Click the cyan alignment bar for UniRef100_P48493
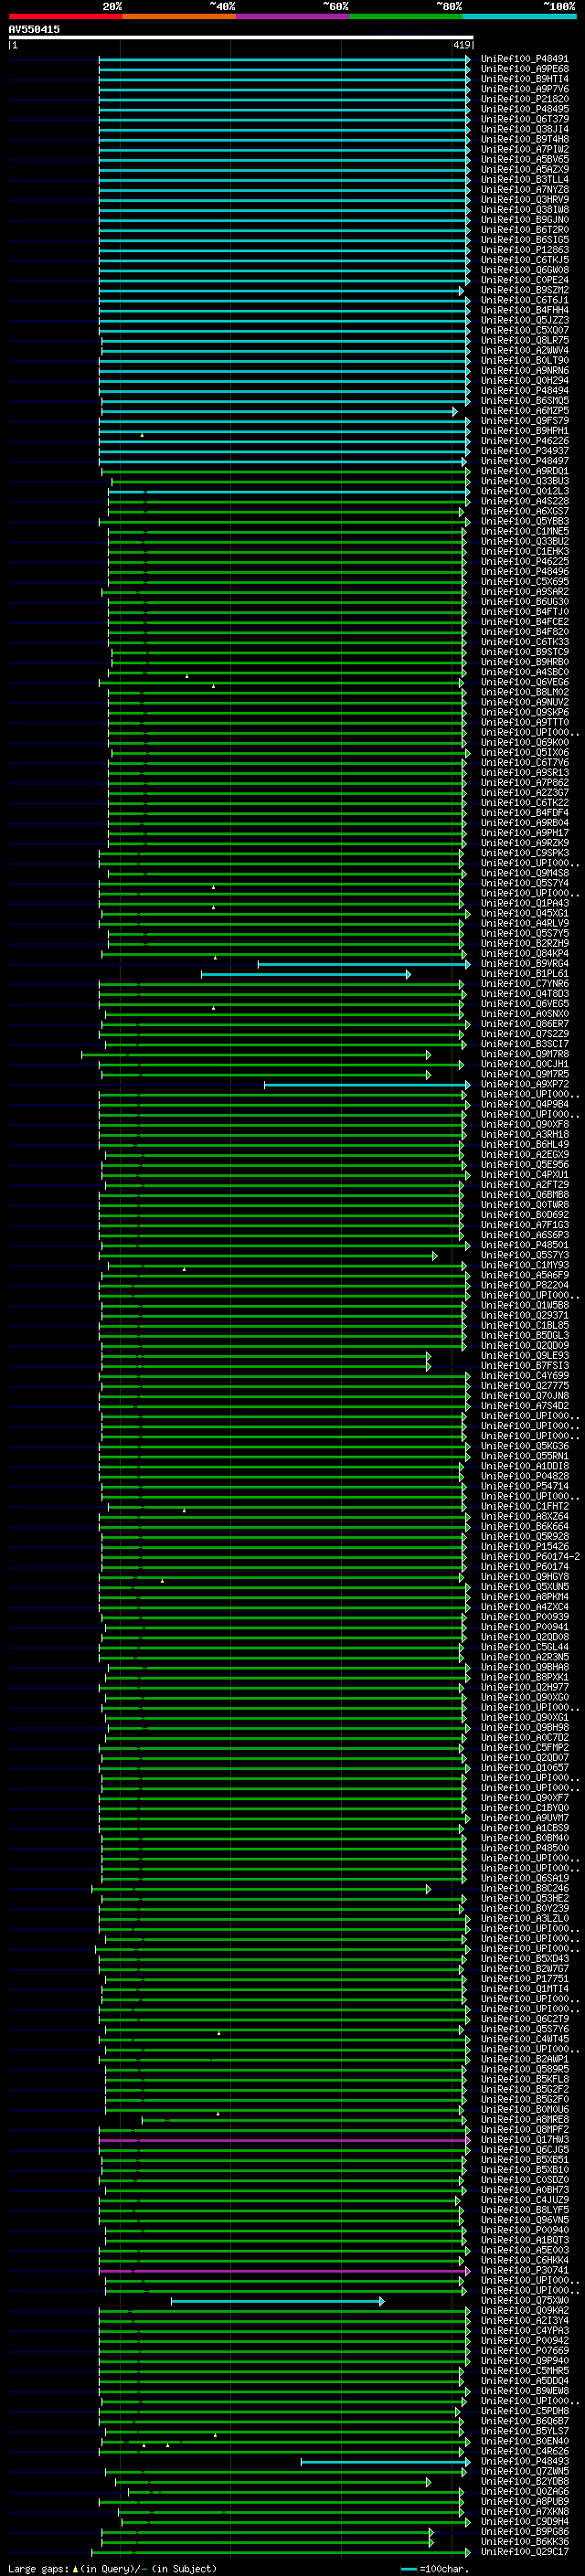The height and width of the screenshot is (2576, 585). tap(385, 2462)
